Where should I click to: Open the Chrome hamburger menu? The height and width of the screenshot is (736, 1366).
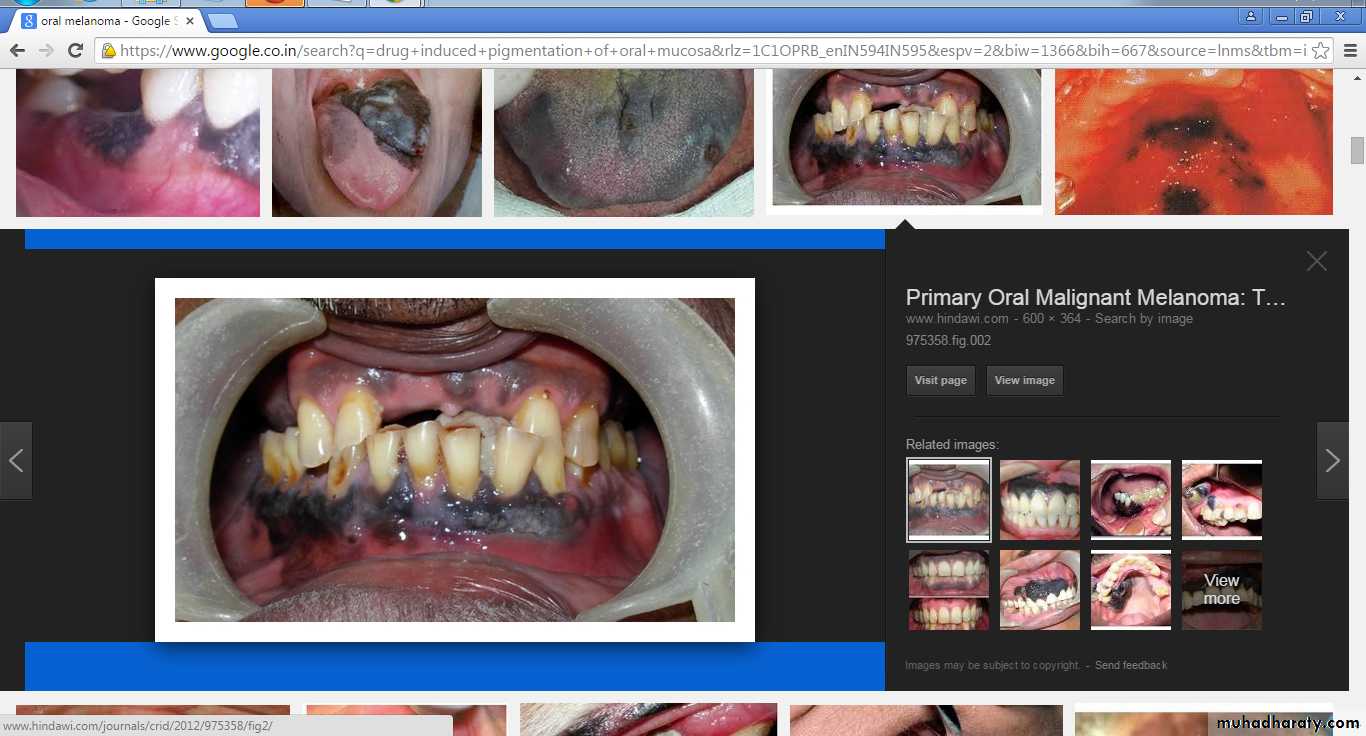point(1350,50)
